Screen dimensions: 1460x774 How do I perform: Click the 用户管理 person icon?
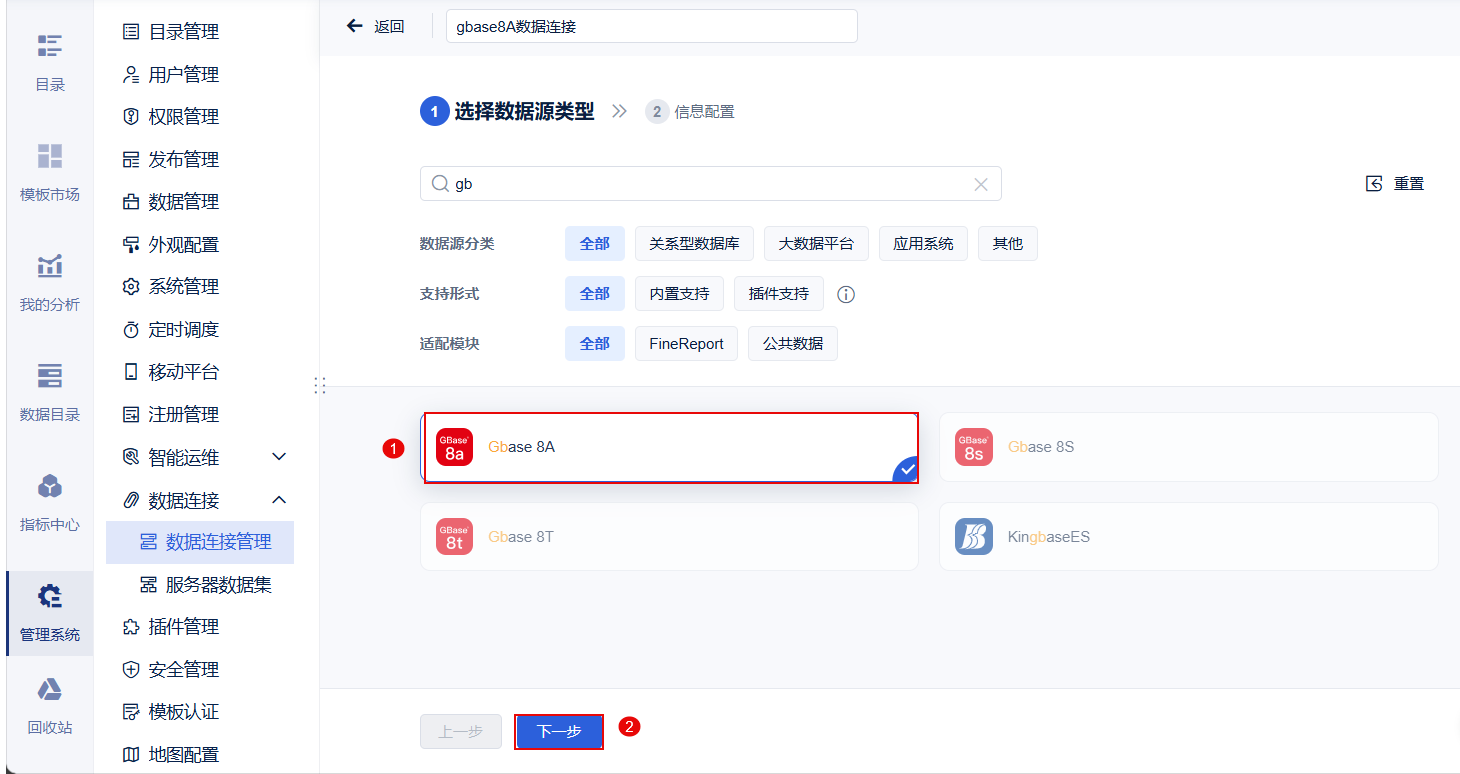(131, 74)
